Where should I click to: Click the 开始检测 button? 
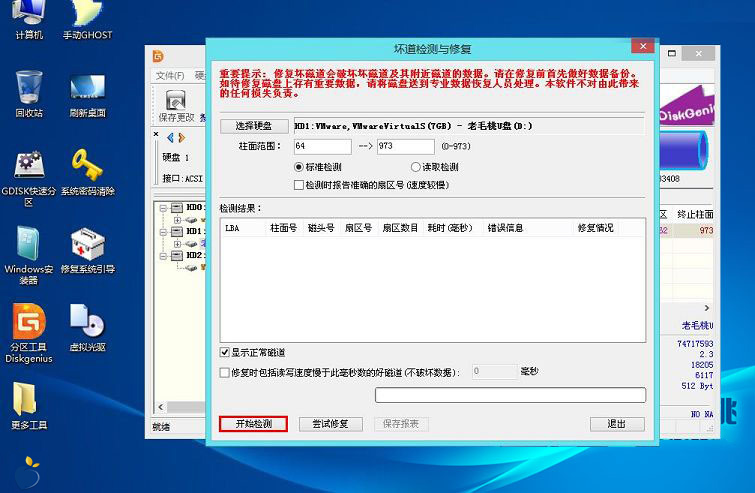pyautogui.click(x=253, y=424)
